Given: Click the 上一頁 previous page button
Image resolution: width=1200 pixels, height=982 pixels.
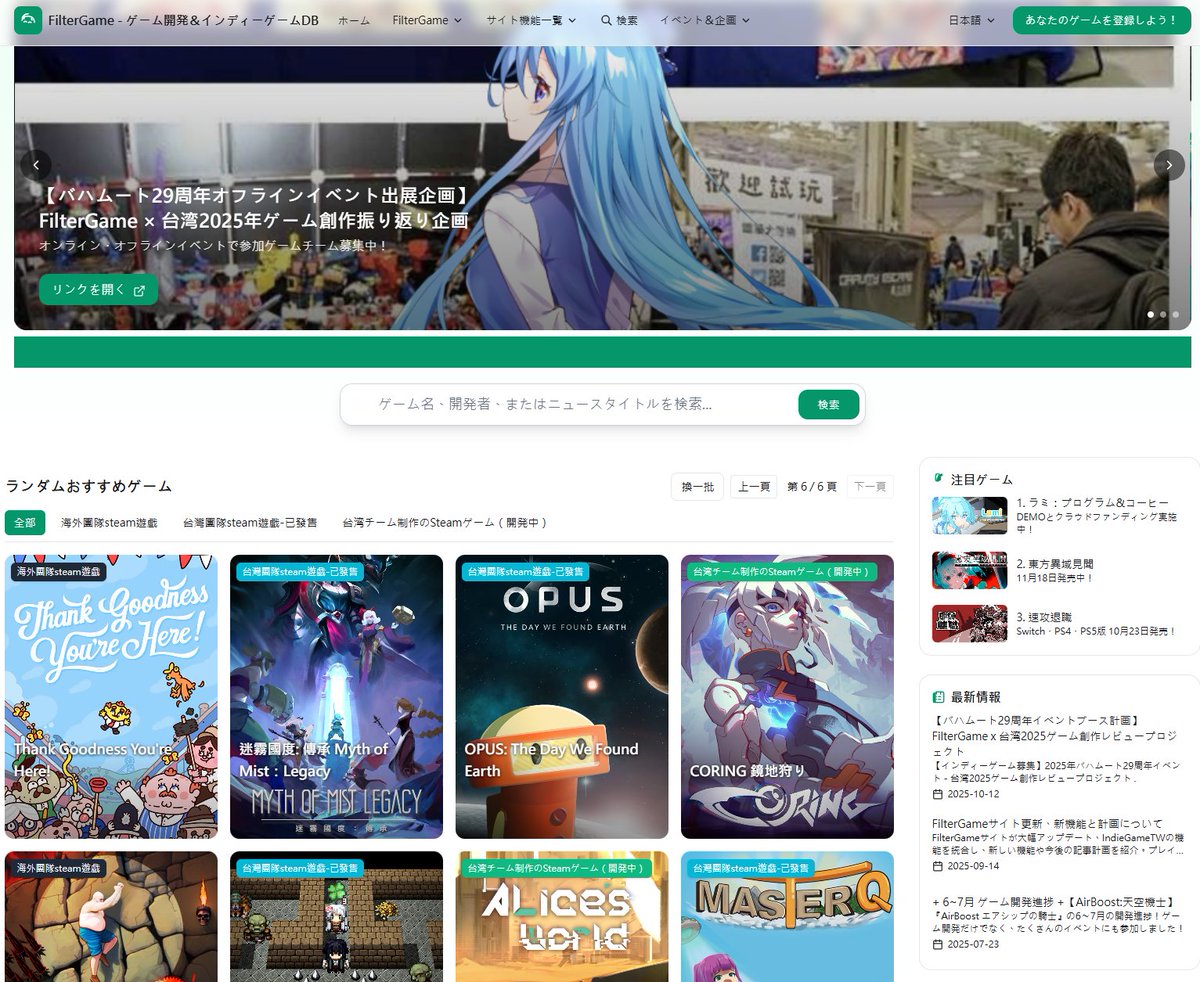Looking at the screenshot, I should [x=755, y=486].
